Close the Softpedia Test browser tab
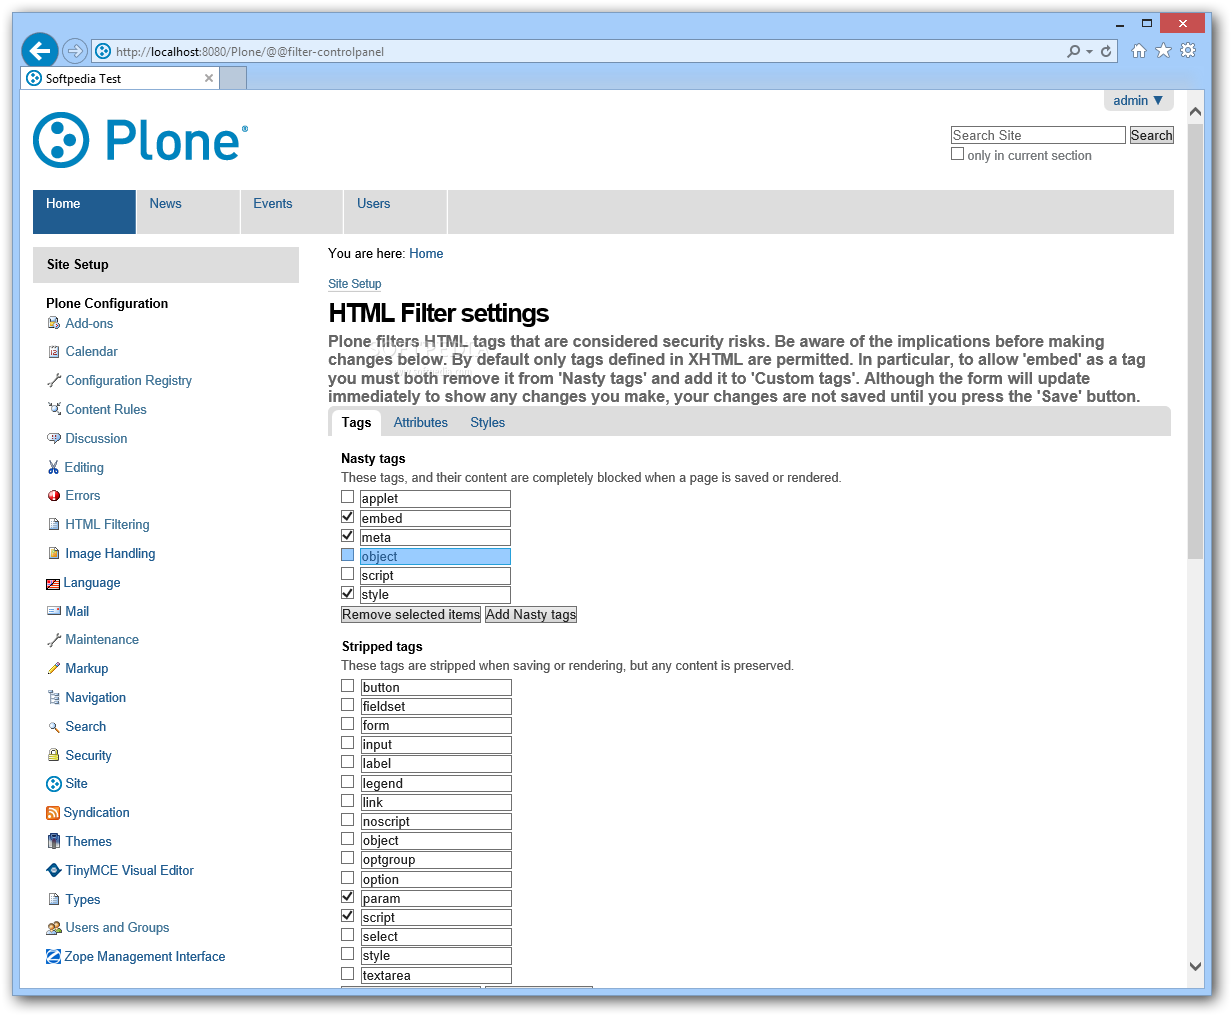The width and height of the screenshot is (1232, 1016). [x=209, y=78]
